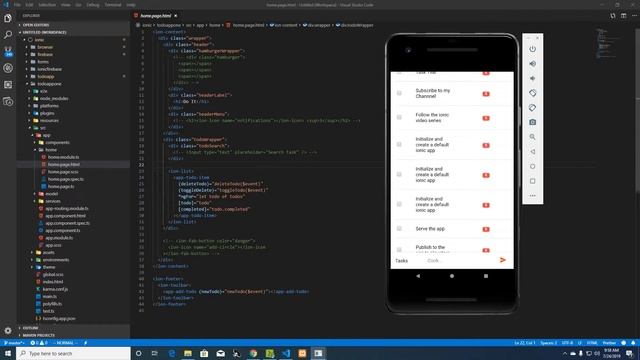Open editor More Actions ellipsis

tap(634, 16)
